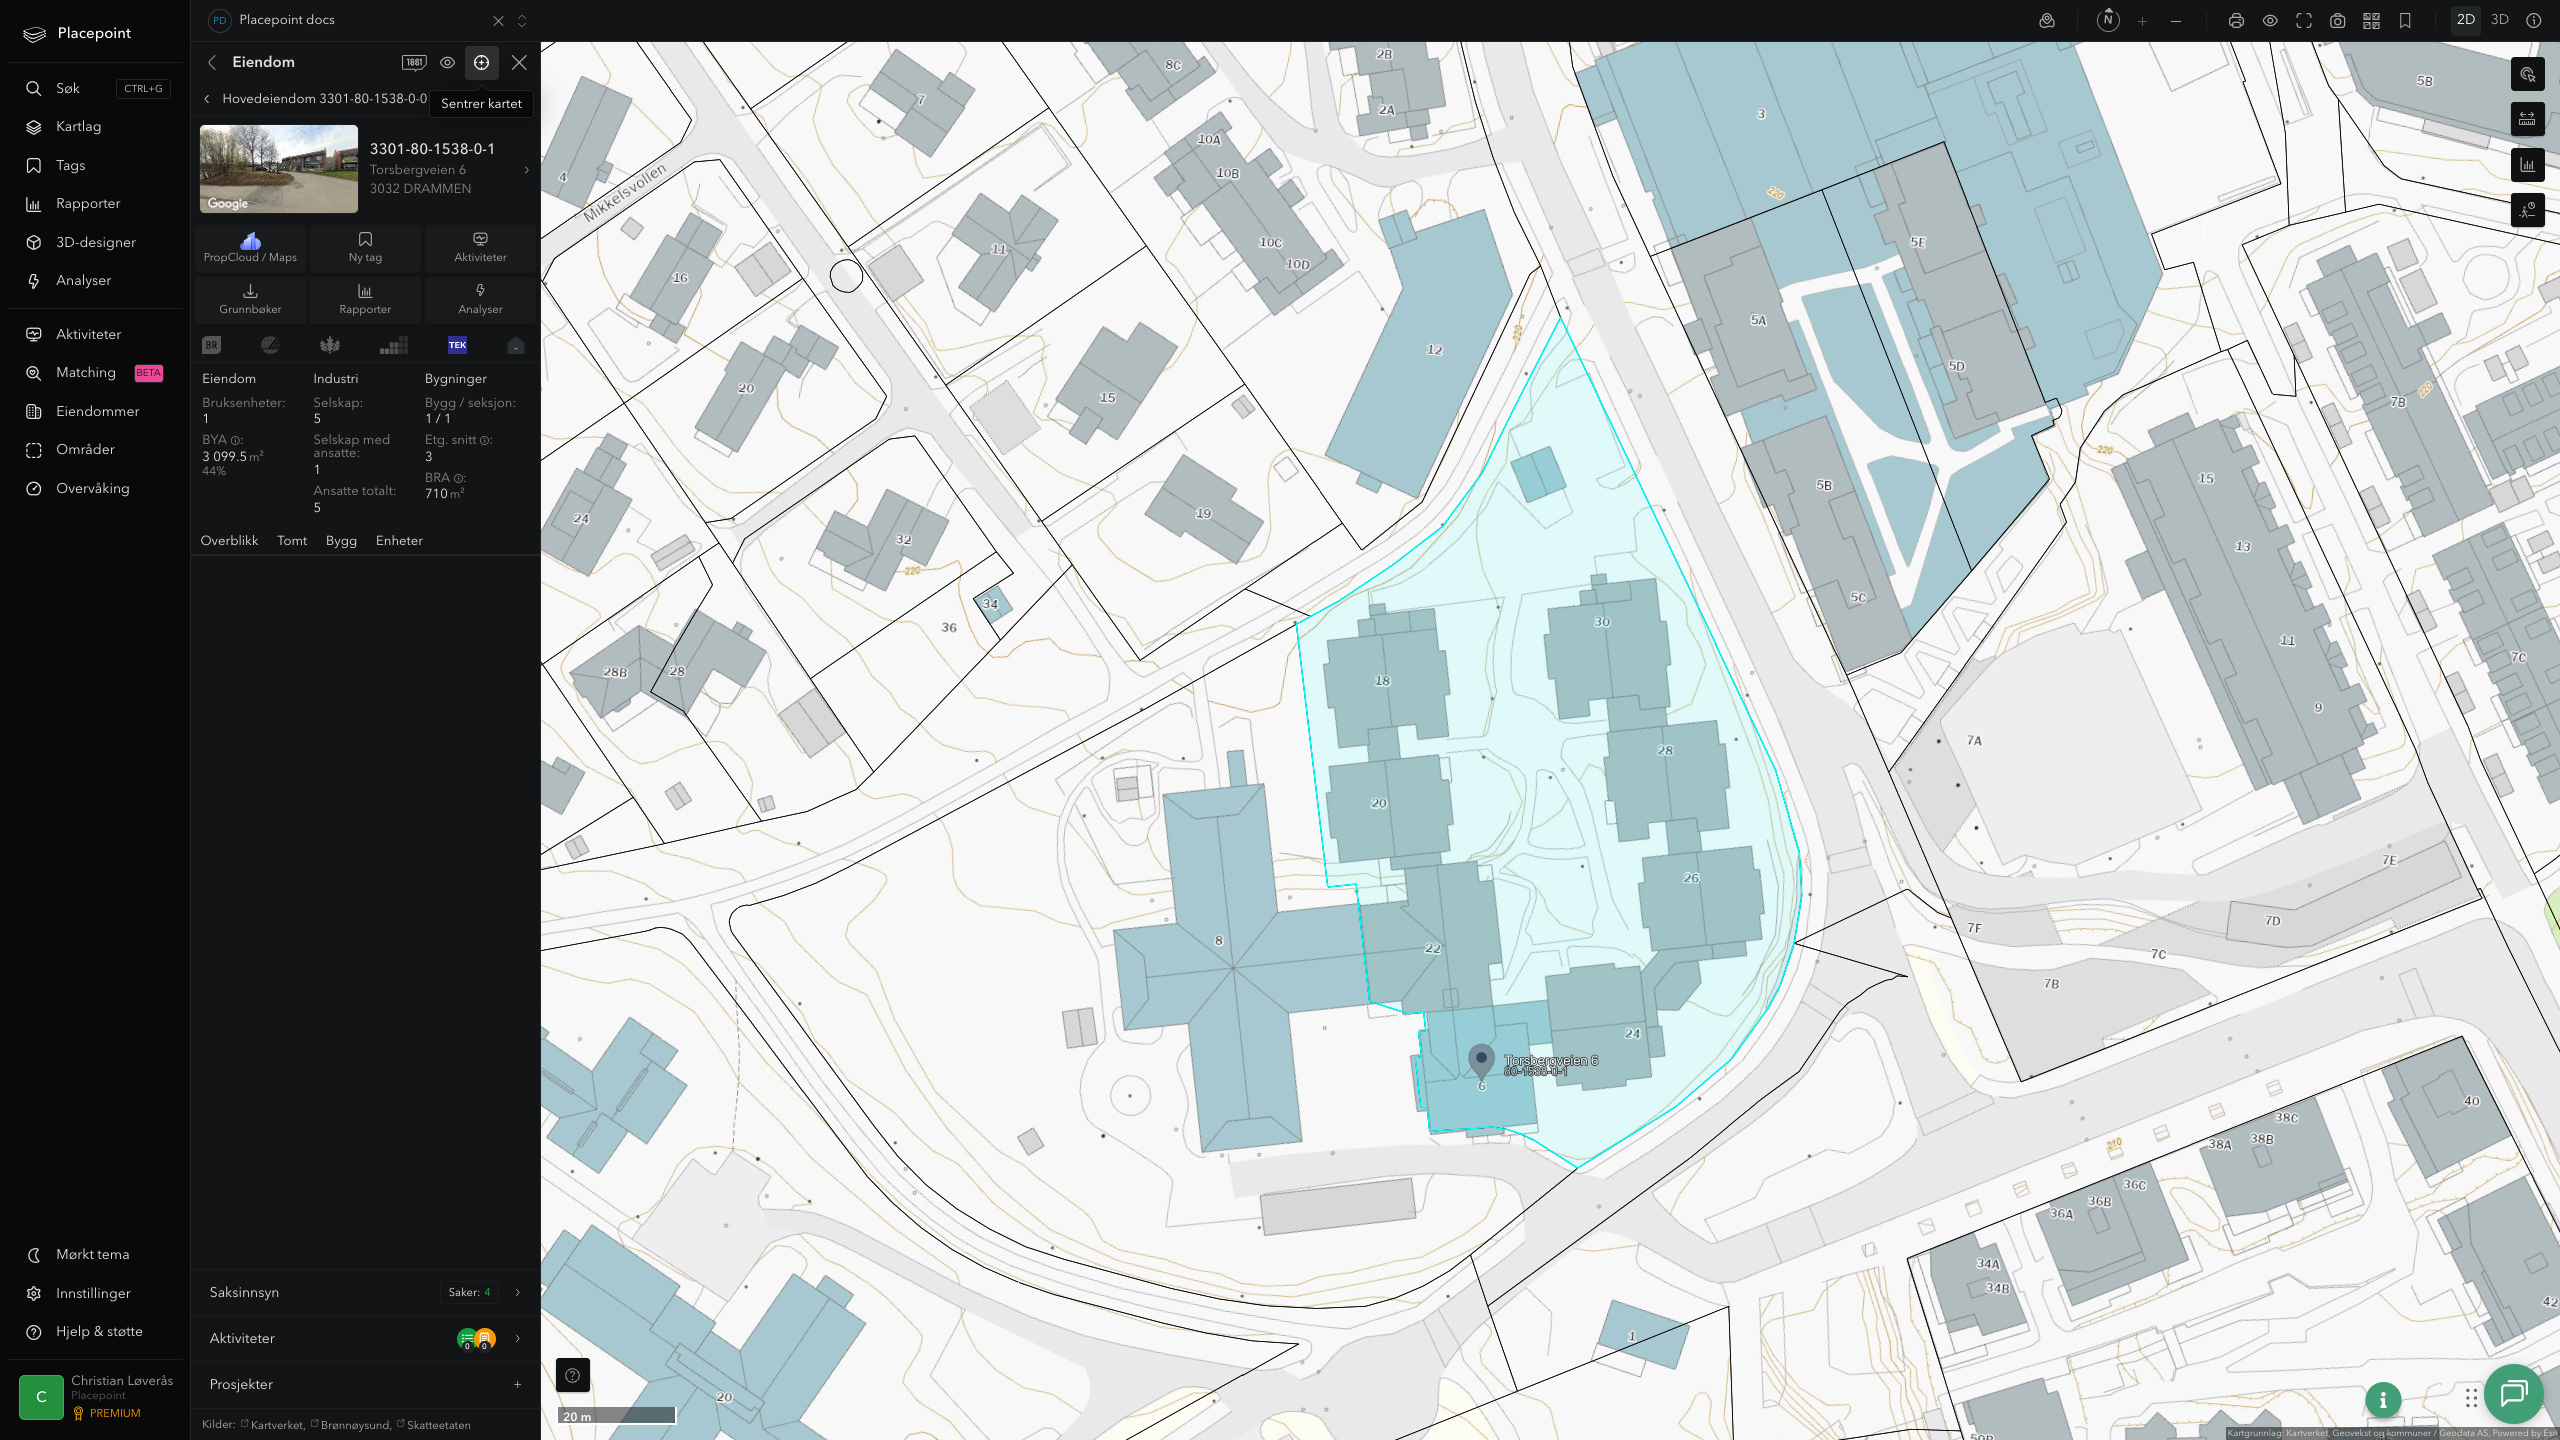This screenshot has width=2560, height=1440.
Task: Open Aktiviteter in the sidebar
Action: (x=97, y=334)
